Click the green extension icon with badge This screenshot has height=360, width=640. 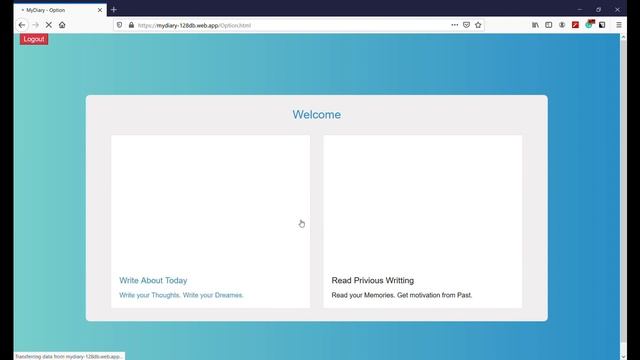tap(589, 24)
